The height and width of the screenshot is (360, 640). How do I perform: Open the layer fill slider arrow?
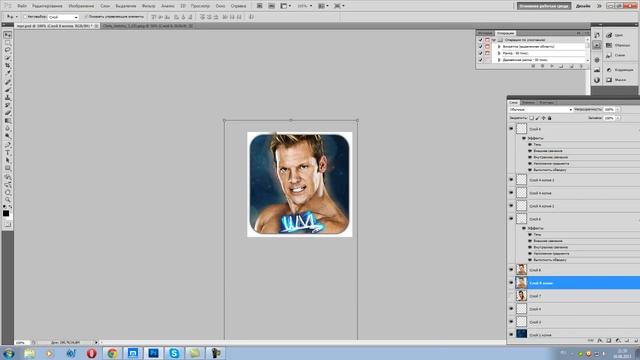[618, 118]
